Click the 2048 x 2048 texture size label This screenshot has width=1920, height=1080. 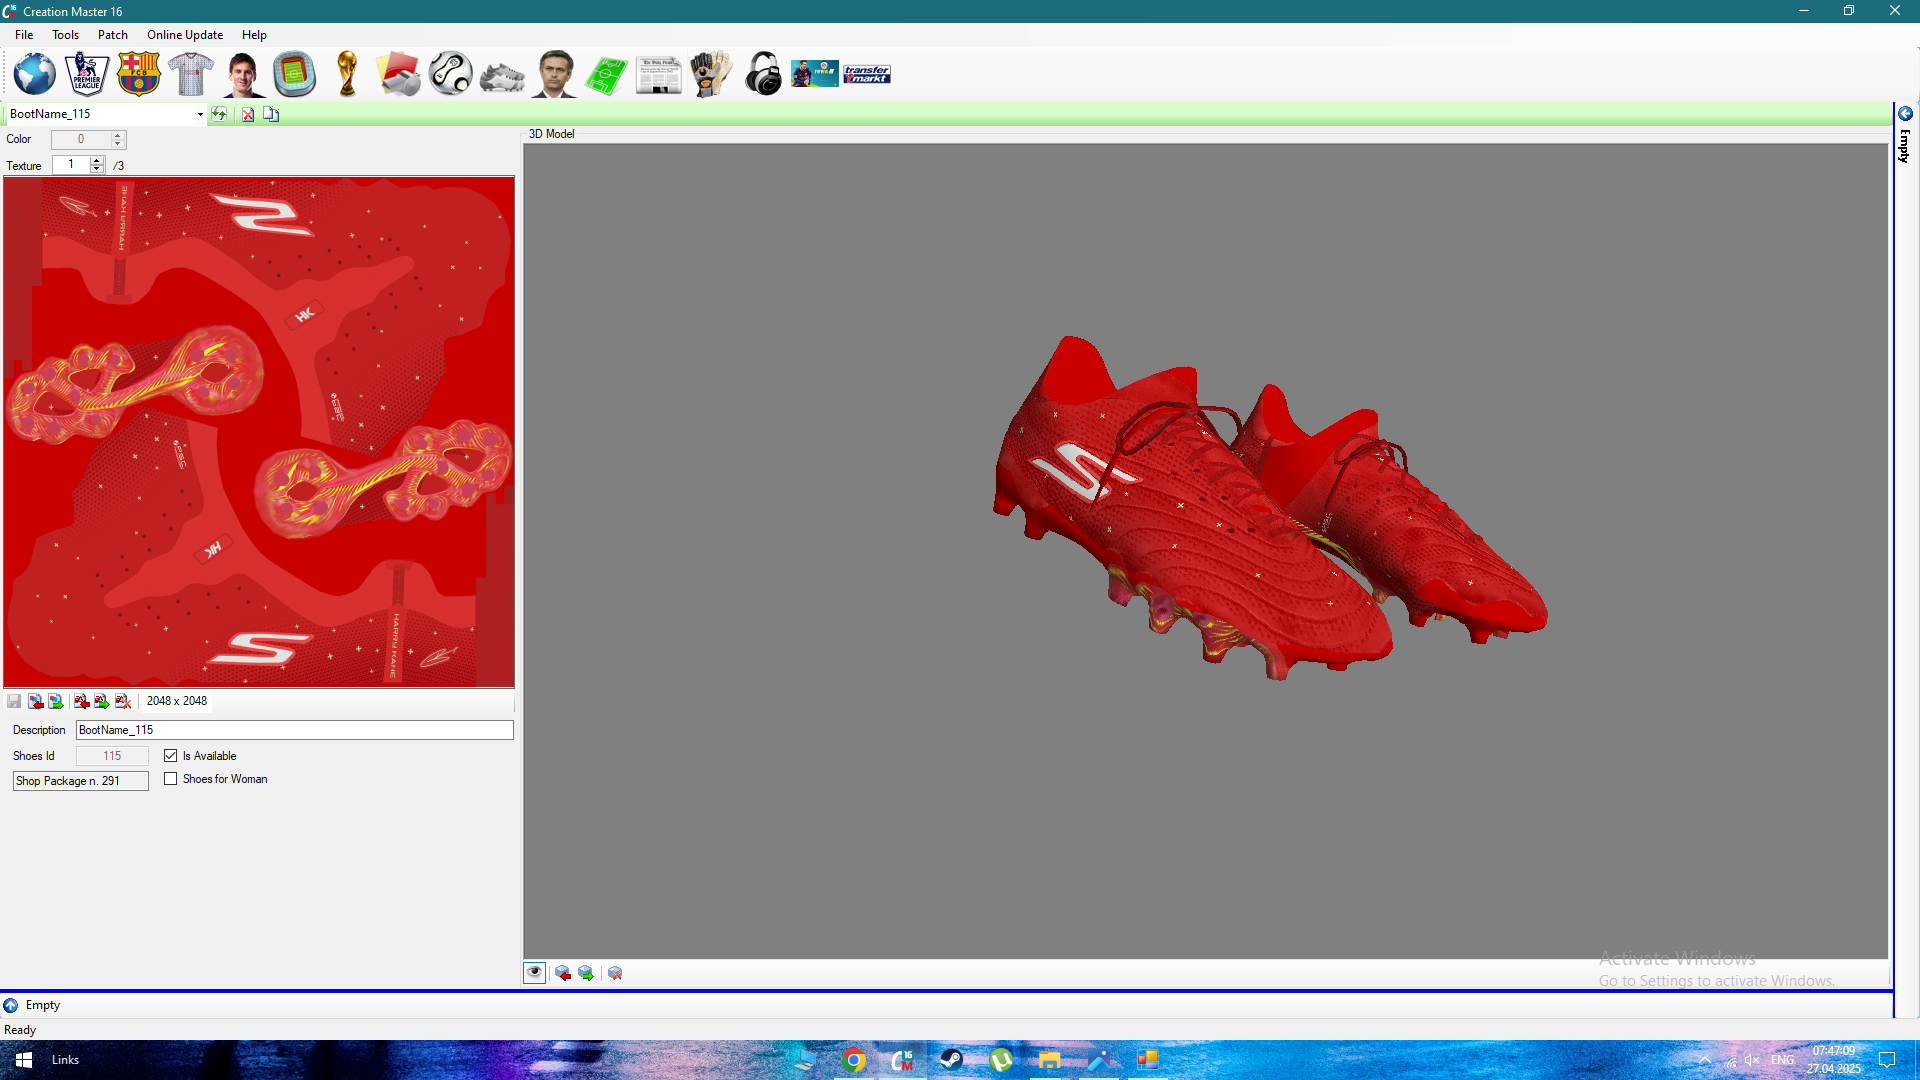coord(177,701)
